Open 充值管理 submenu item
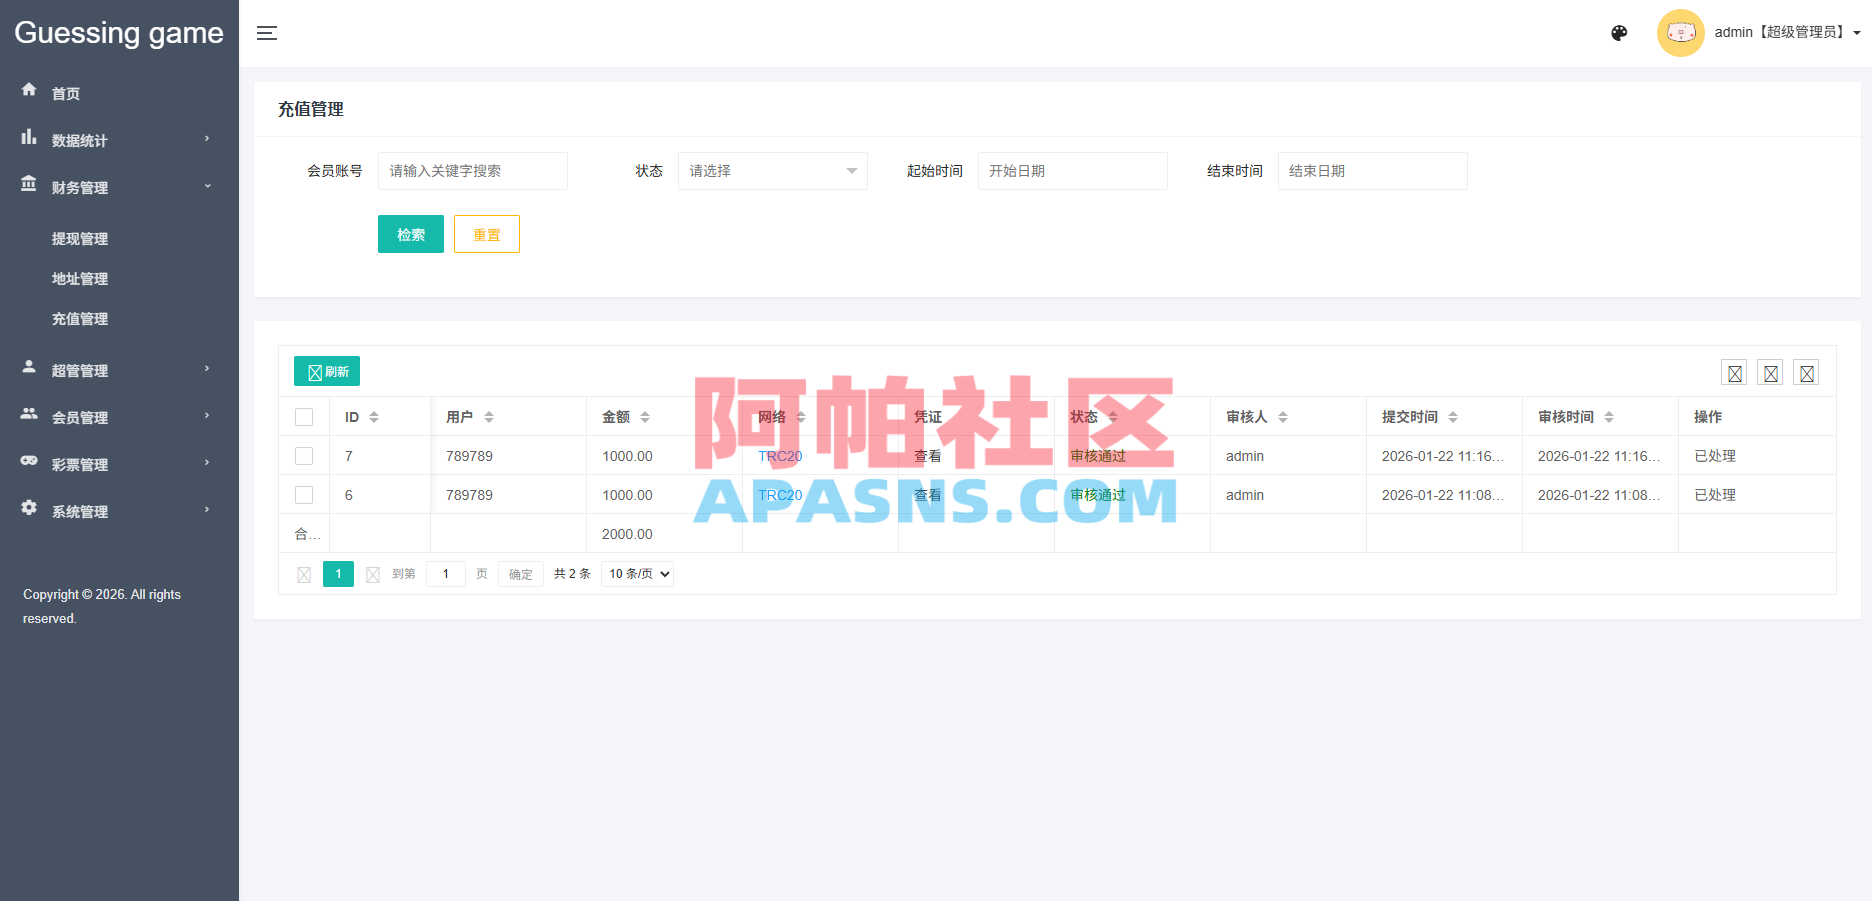The image size is (1872, 901). coord(80,319)
